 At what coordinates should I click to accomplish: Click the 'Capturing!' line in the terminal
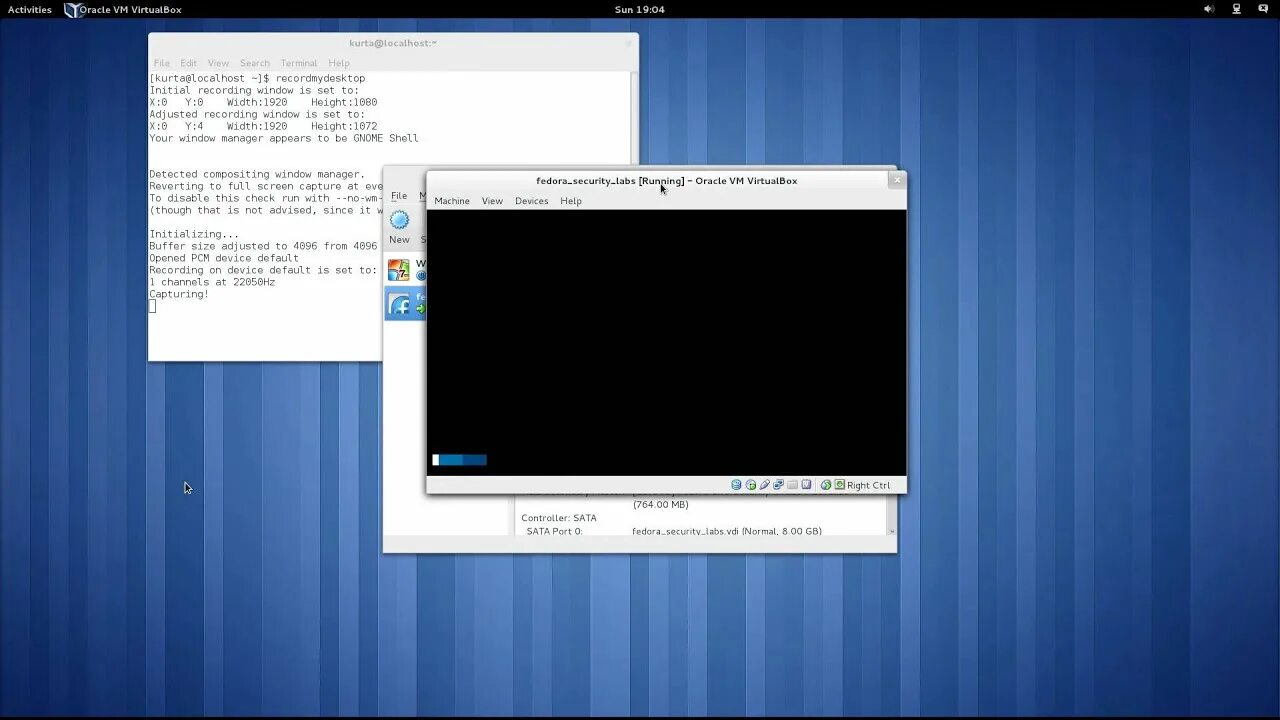(x=179, y=294)
